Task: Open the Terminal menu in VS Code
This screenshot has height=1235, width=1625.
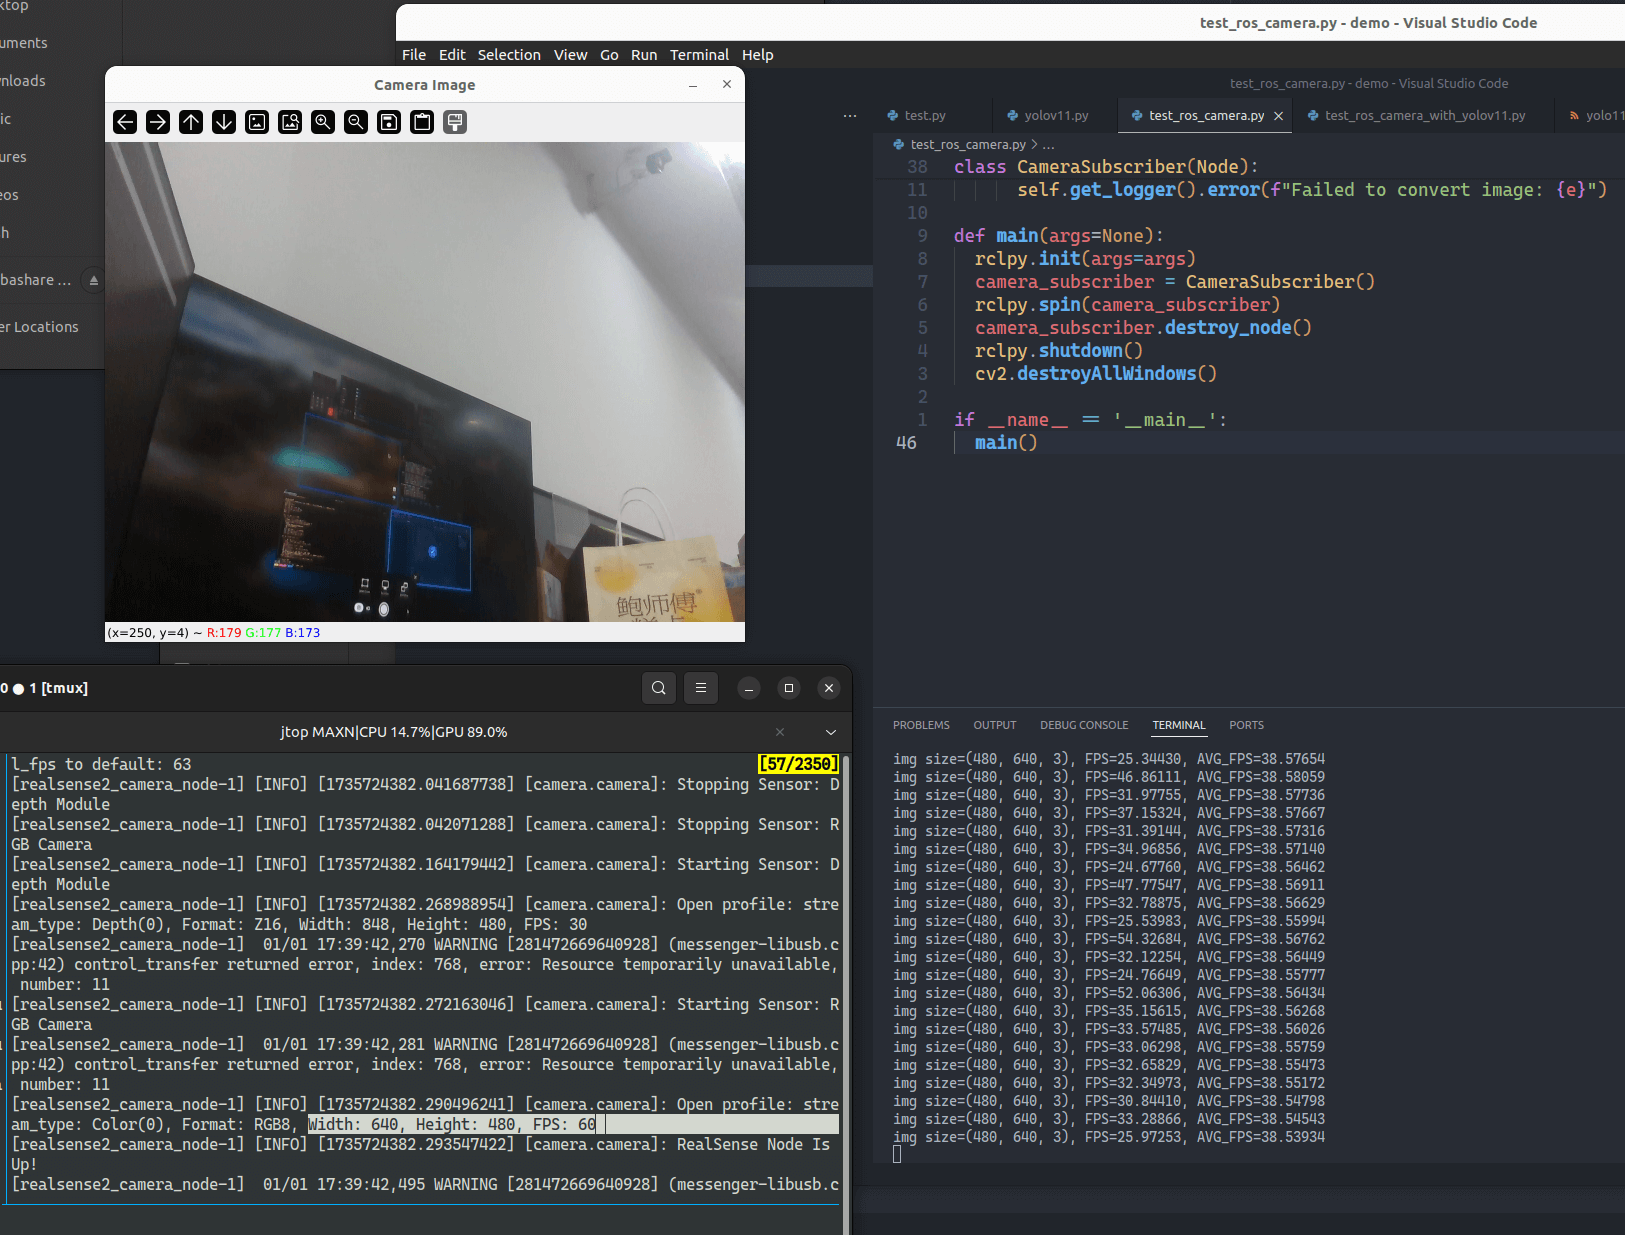Action: click(x=699, y=55)
